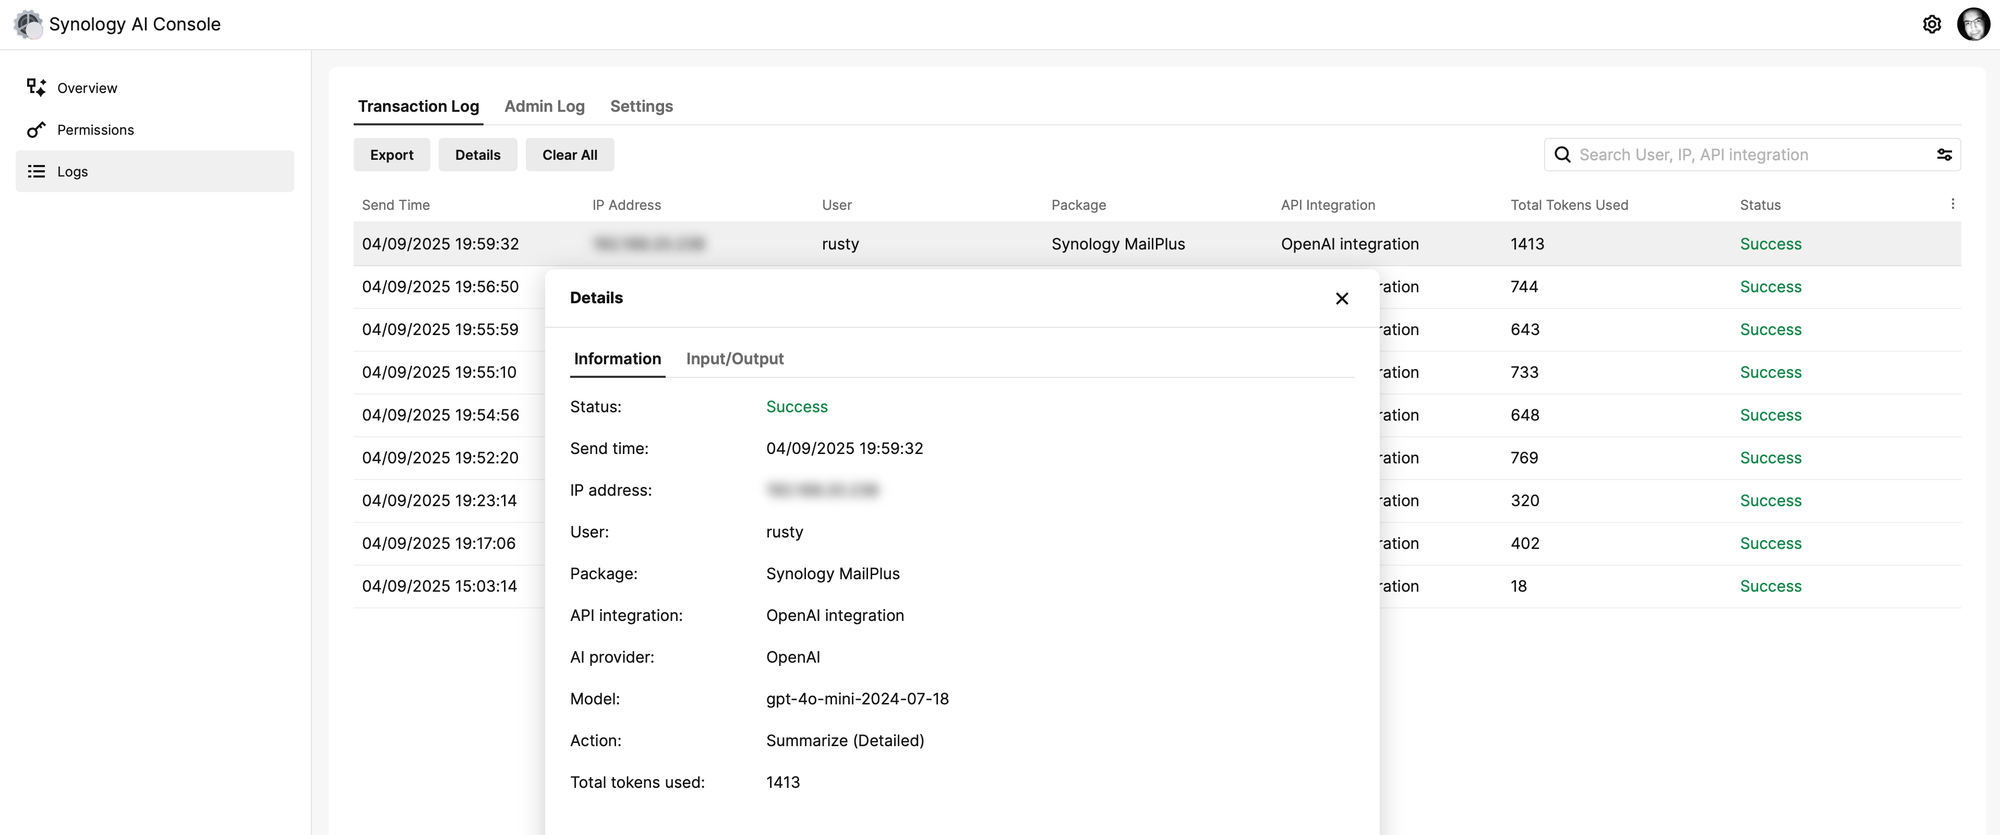Viewport: 2000px width, 835px height.
Task: Click the Synology AI Console logo
Action: (28, 24)
